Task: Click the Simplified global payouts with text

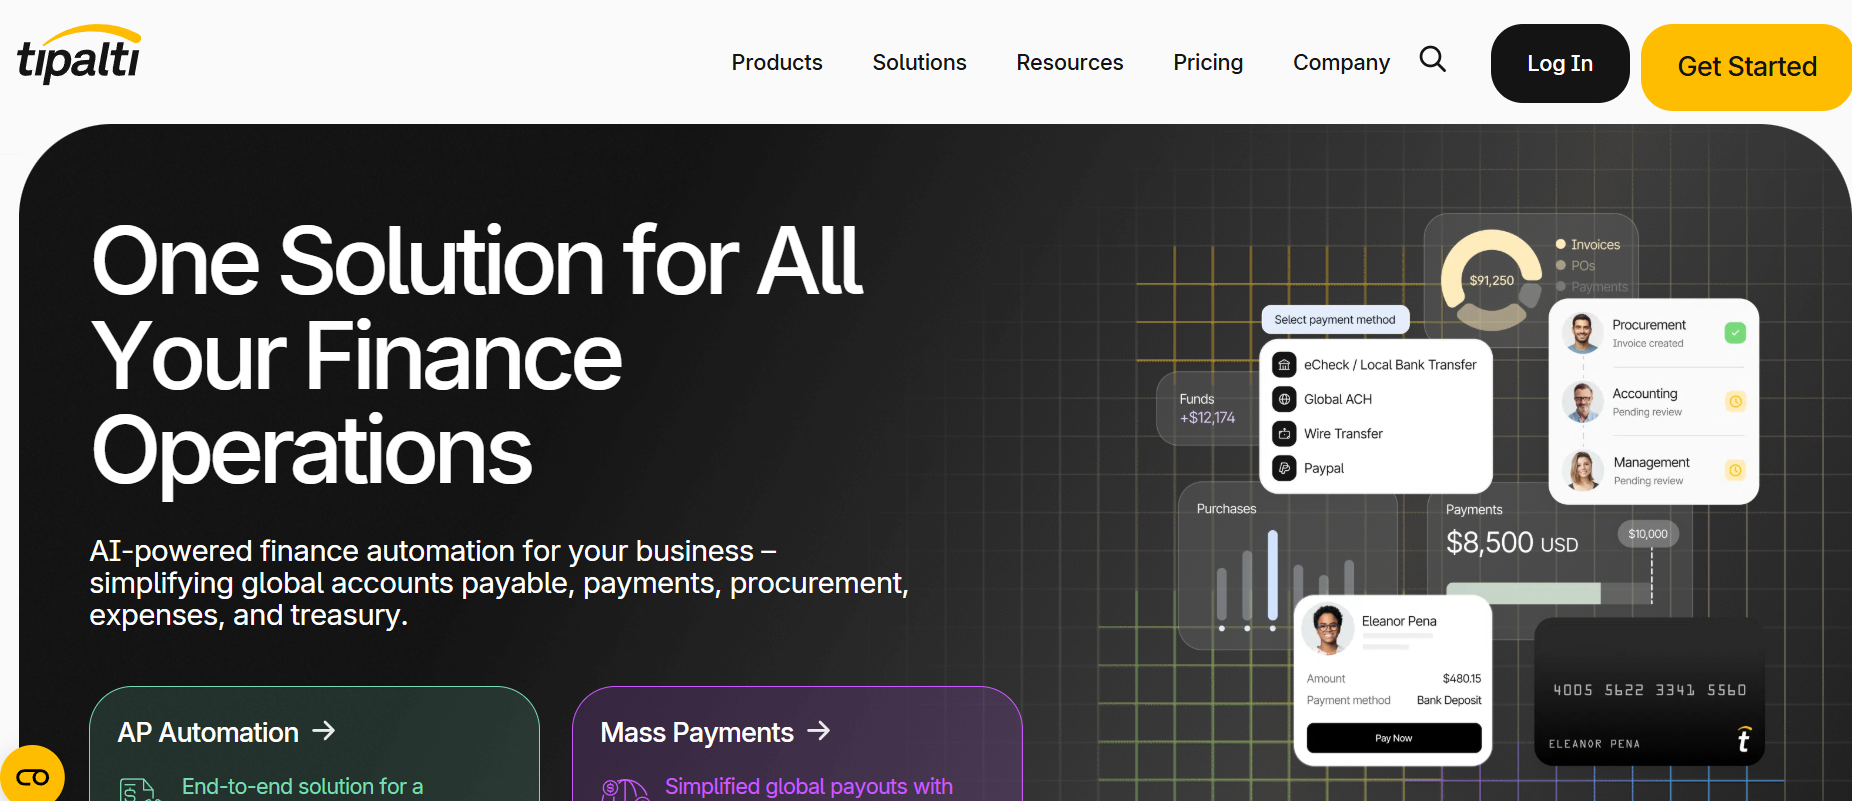Action: click(x=809, y=787)
